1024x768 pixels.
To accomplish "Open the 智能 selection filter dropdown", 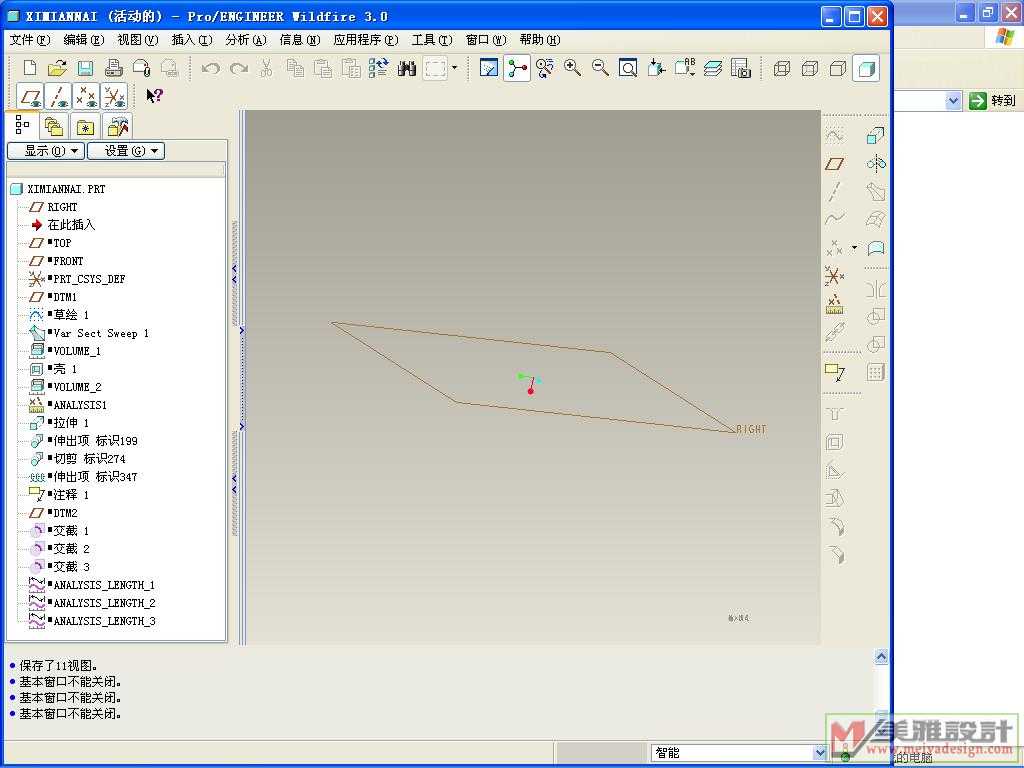I will coord(820,753).
